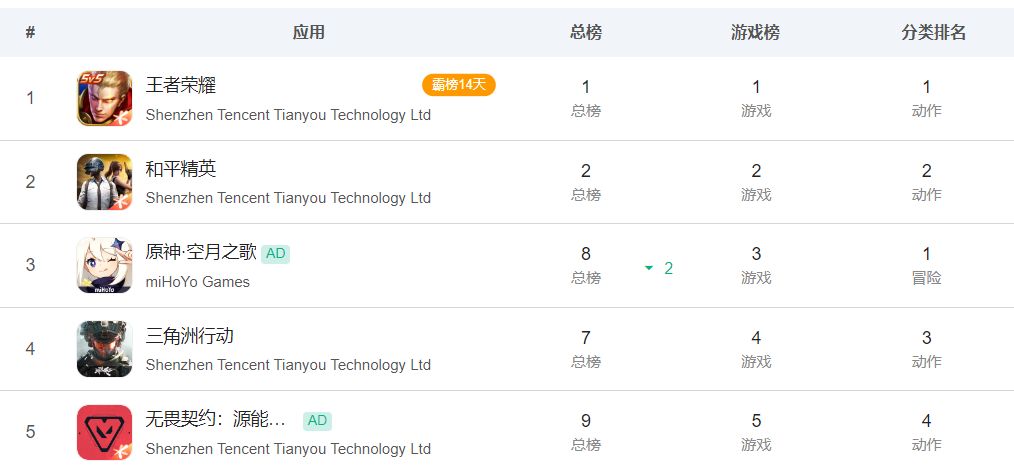Sort by 总榜 column header
The image size is (1014, 473).
pyautogui.click(x=586, y=33)
